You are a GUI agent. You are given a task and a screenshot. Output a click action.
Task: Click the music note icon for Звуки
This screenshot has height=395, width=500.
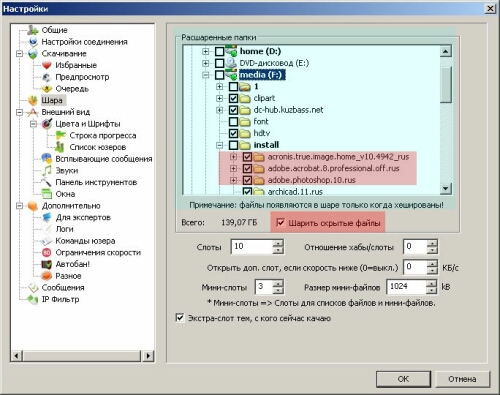(x=47, y=170)
